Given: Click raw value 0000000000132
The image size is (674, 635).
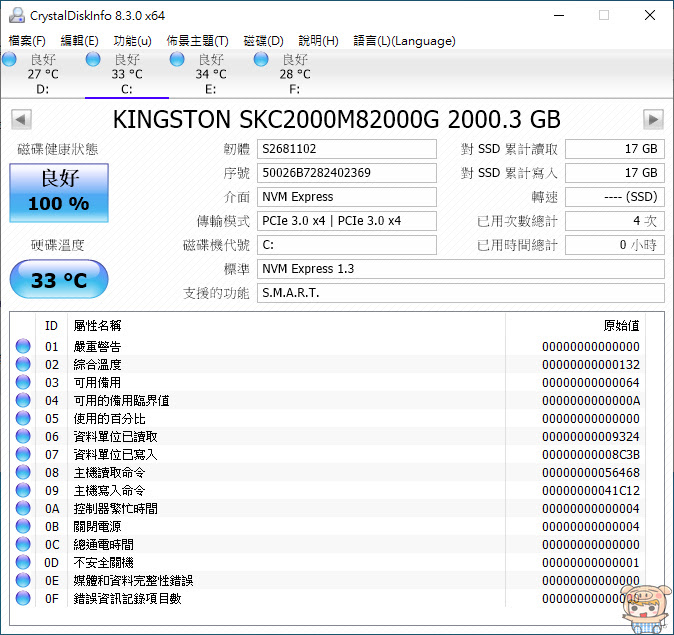Looking at the screenshot, I should click(591, 365).
